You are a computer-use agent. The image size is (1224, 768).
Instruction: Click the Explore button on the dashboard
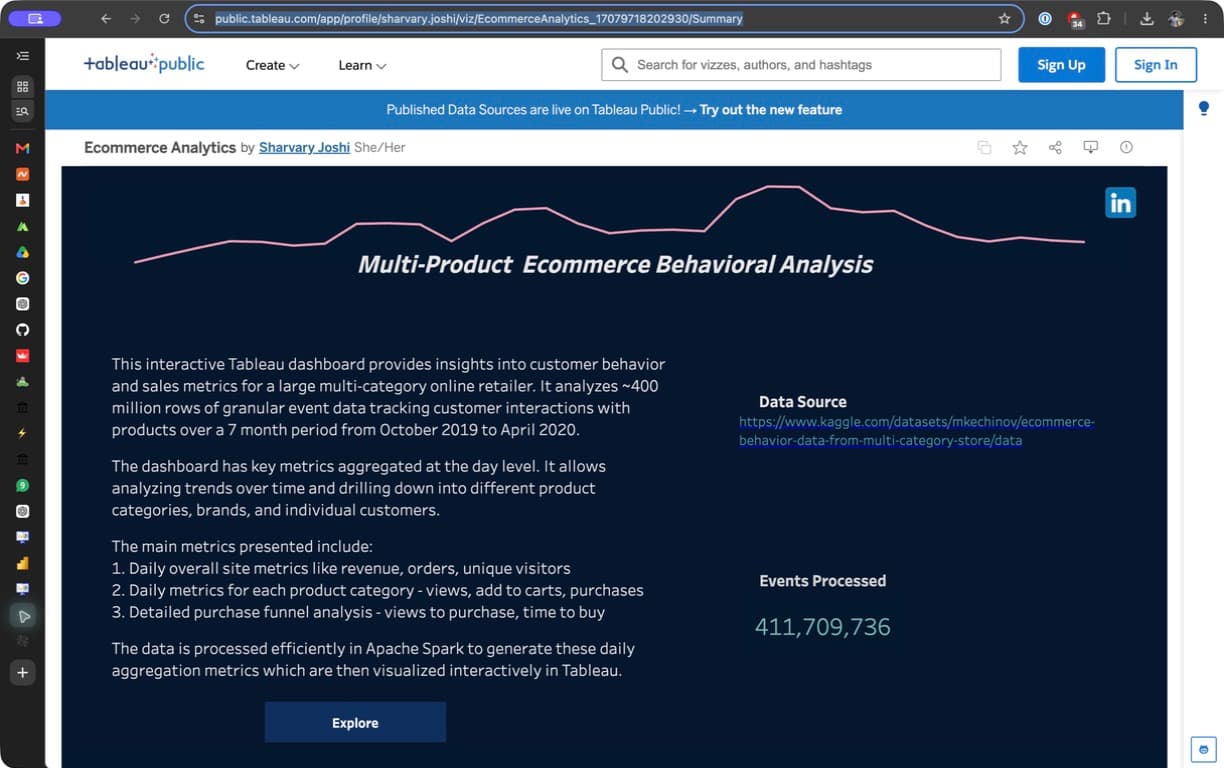coord(355,723)
